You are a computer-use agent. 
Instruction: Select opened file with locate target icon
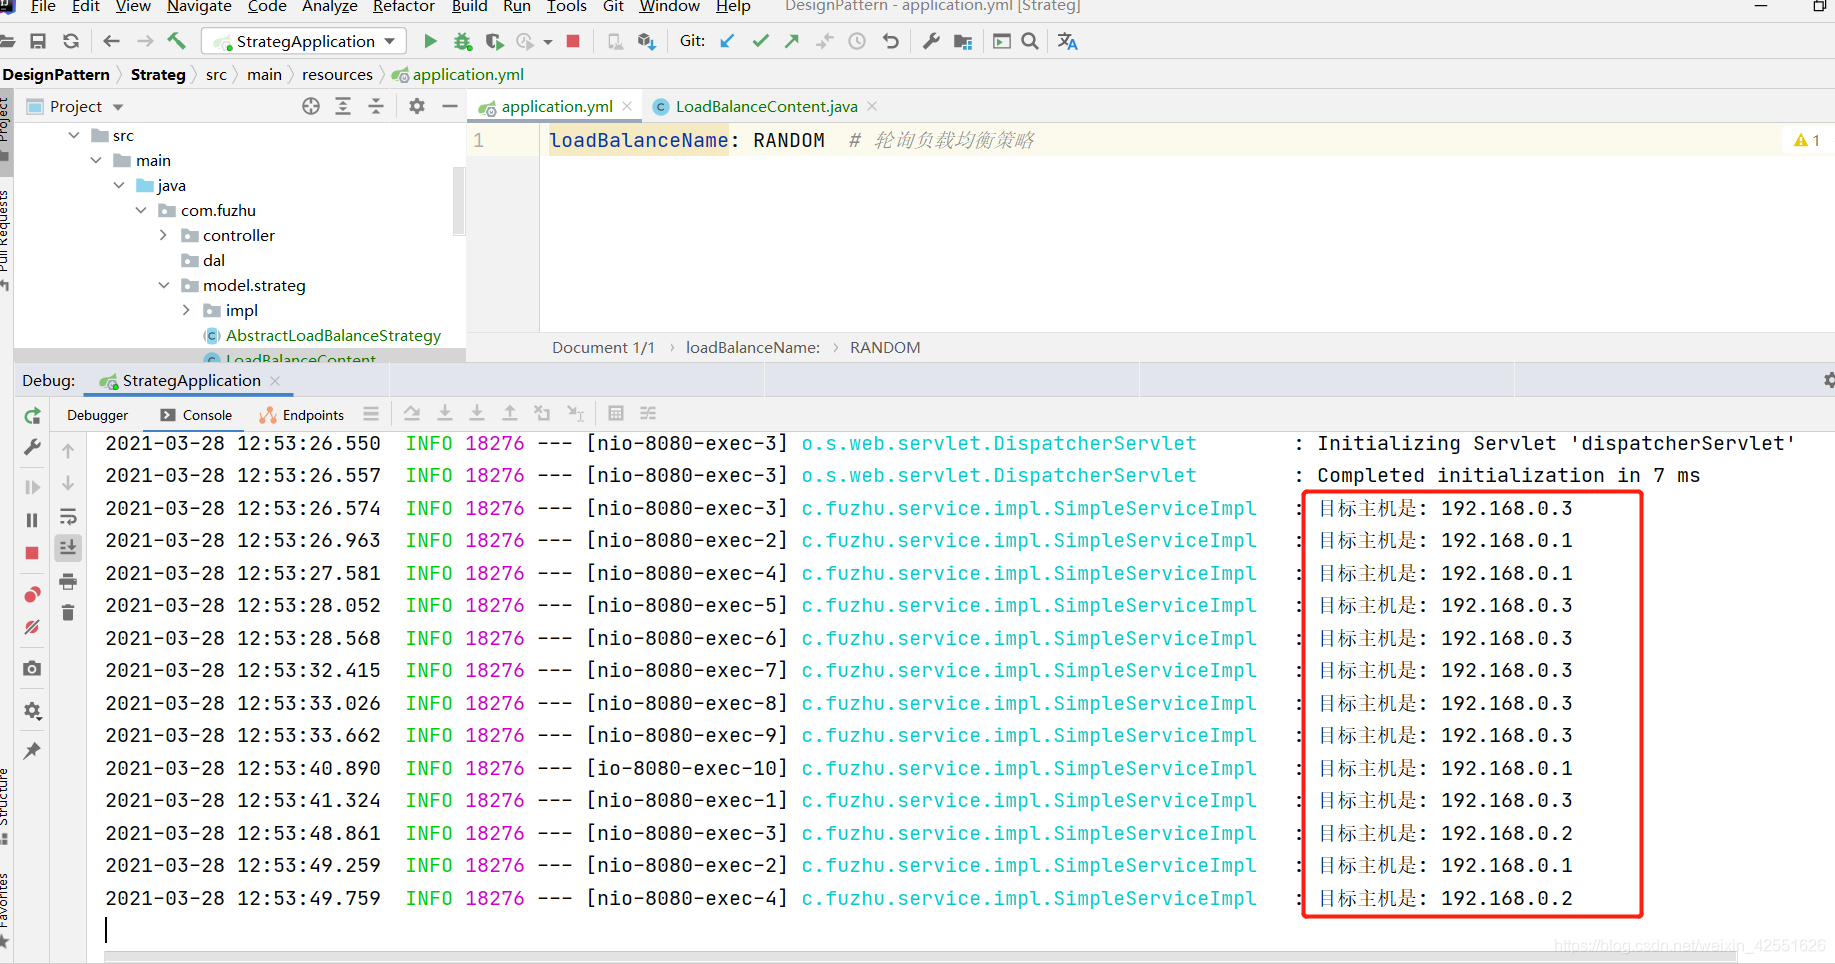311,106
